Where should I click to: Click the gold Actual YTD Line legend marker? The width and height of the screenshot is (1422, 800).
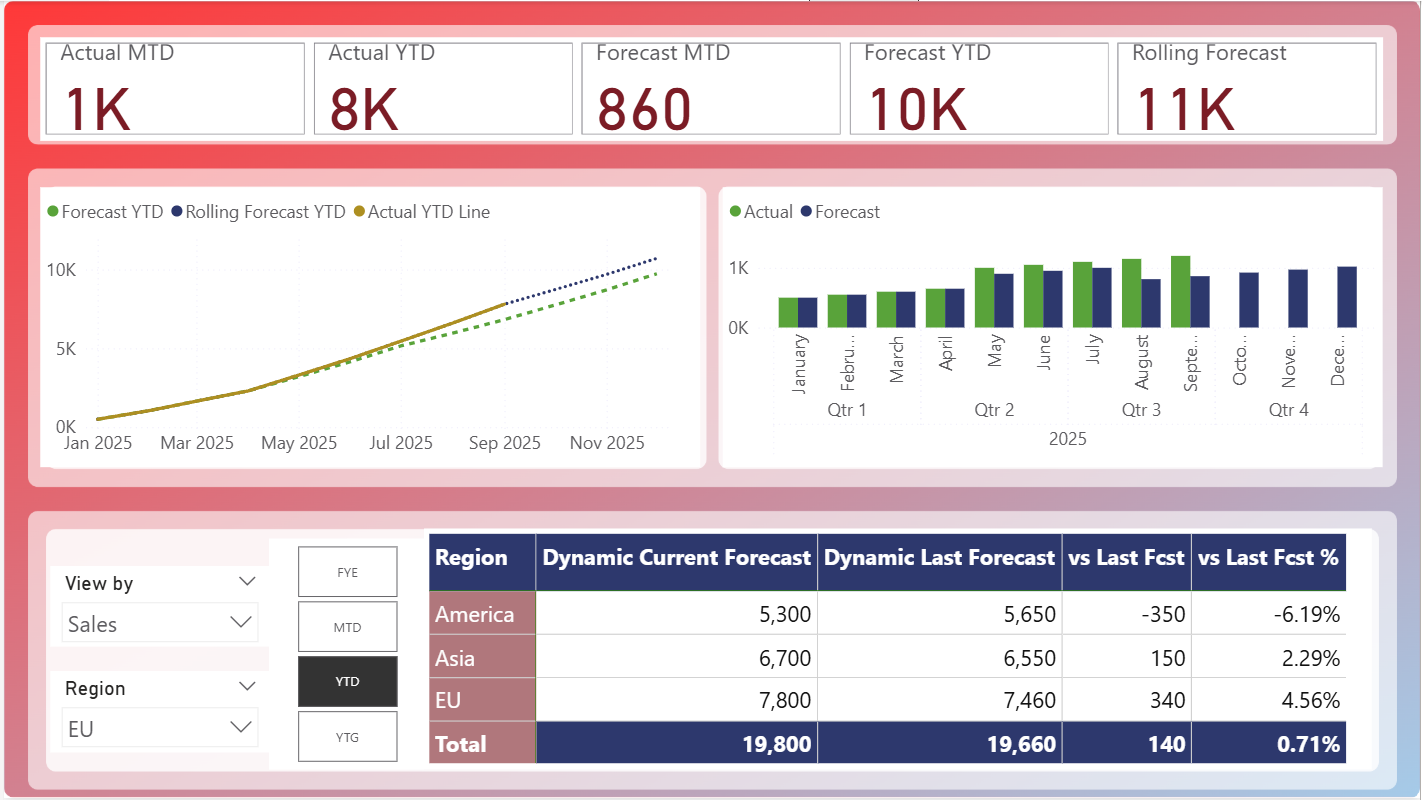pos(359,212)
